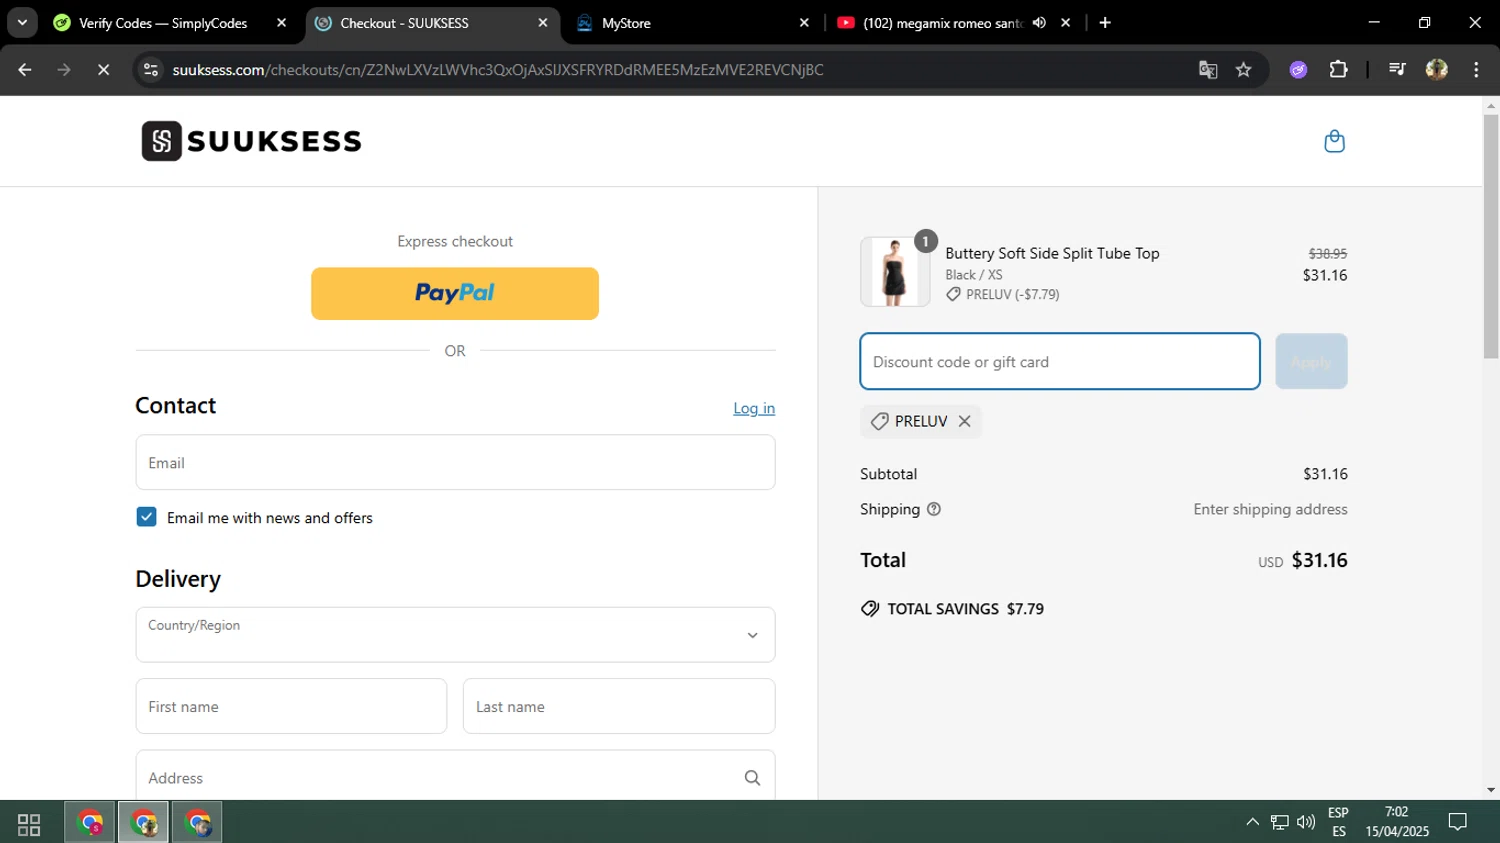1500x843 pixels.
Task: Open Windows Task View on taskbar
Action: coord(29,824)
